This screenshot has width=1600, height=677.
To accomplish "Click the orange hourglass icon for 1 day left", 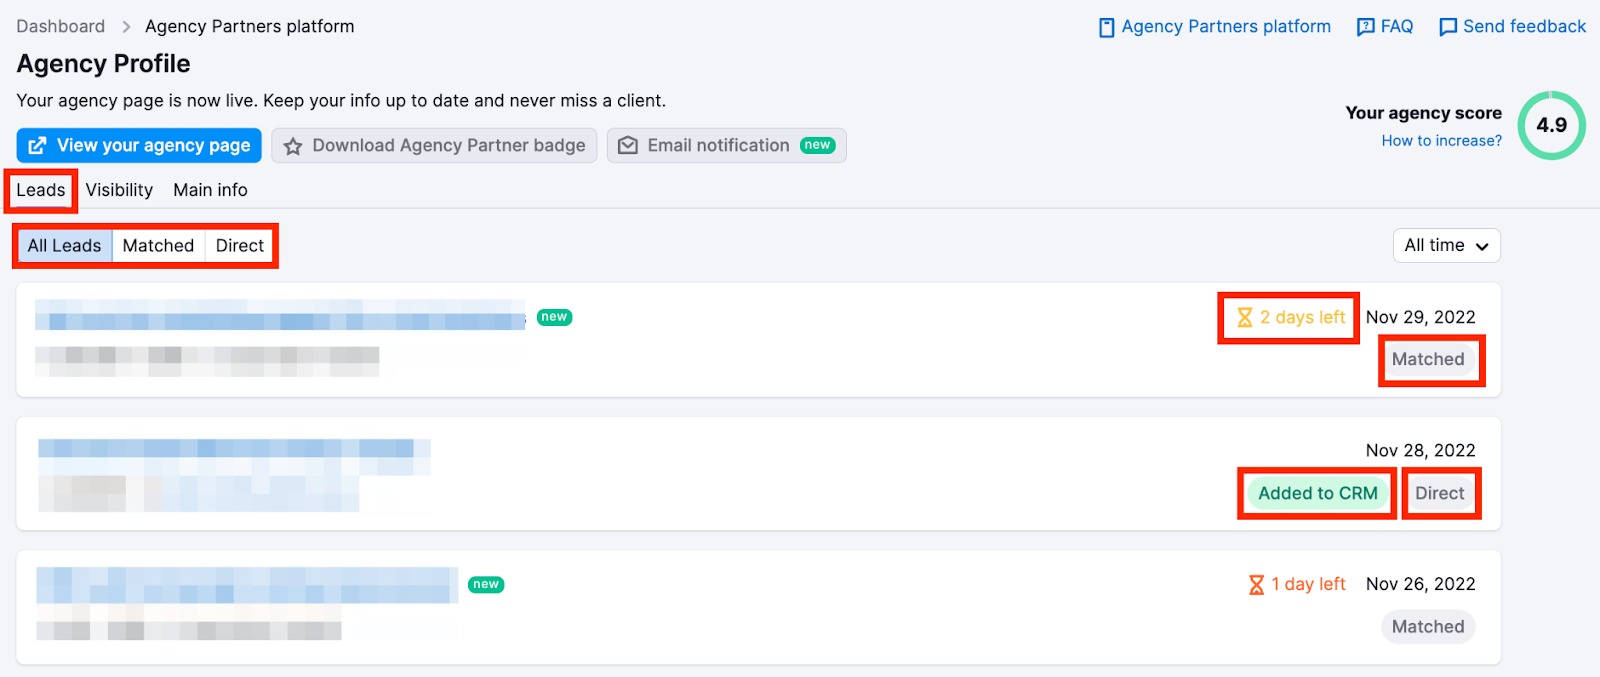I will pyautogui.click(x=1256, y=585).
